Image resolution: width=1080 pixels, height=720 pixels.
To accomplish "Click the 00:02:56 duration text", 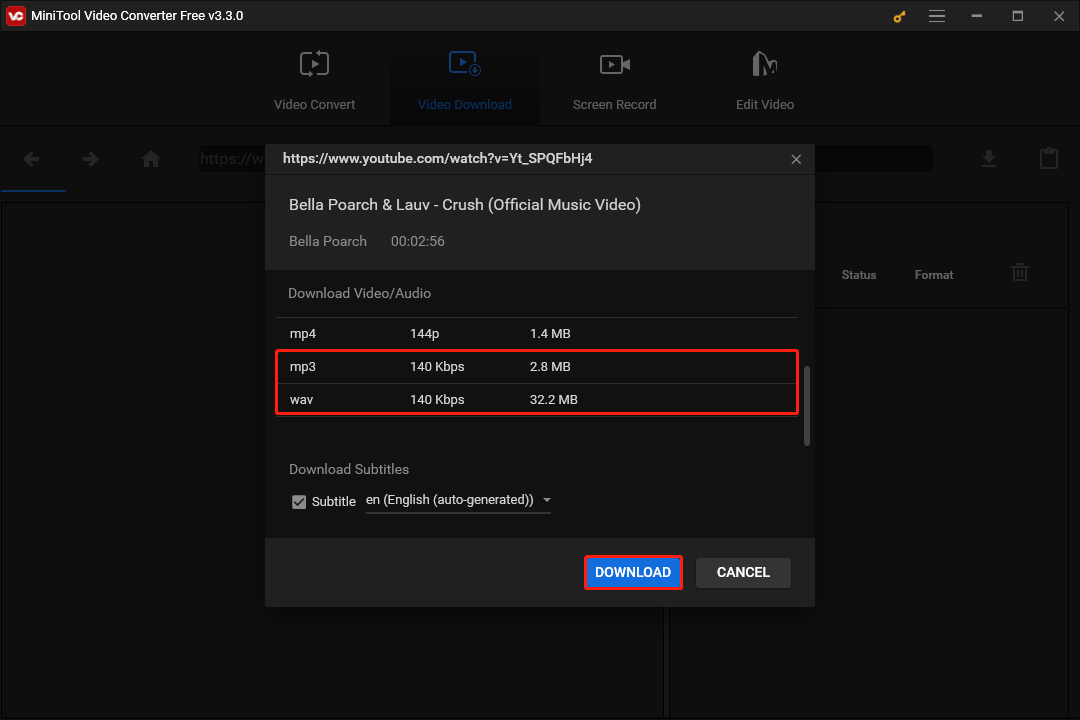I will [417, 241].
